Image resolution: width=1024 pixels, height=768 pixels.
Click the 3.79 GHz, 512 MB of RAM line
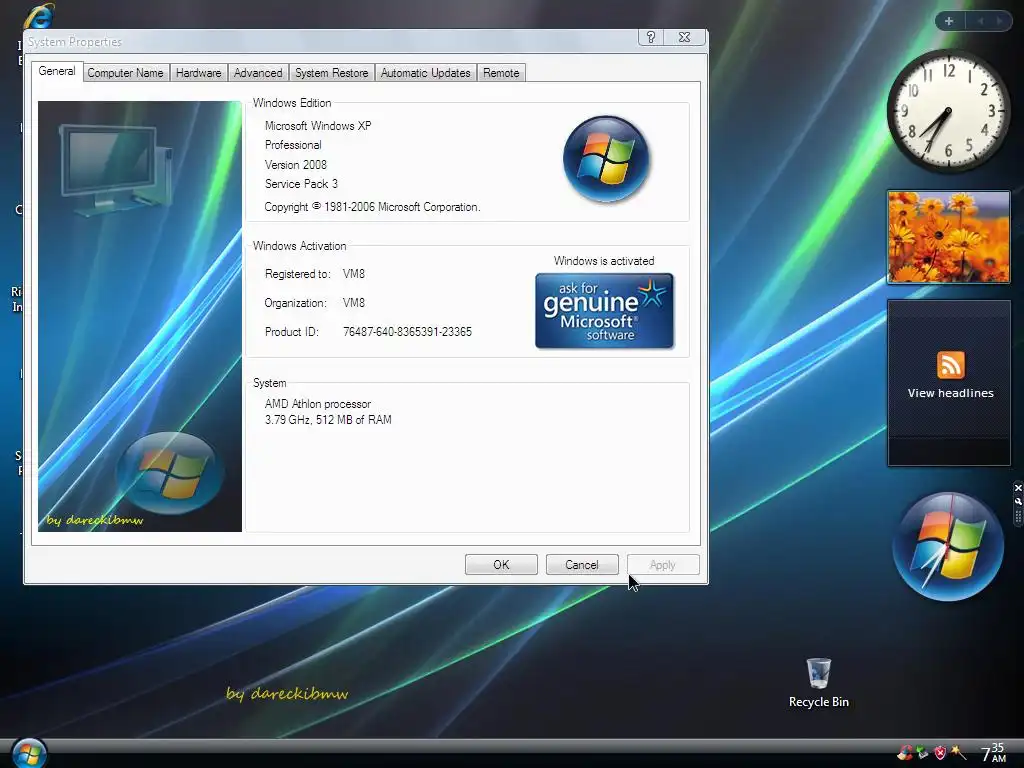pyautogui.click(x=328, y=419)
